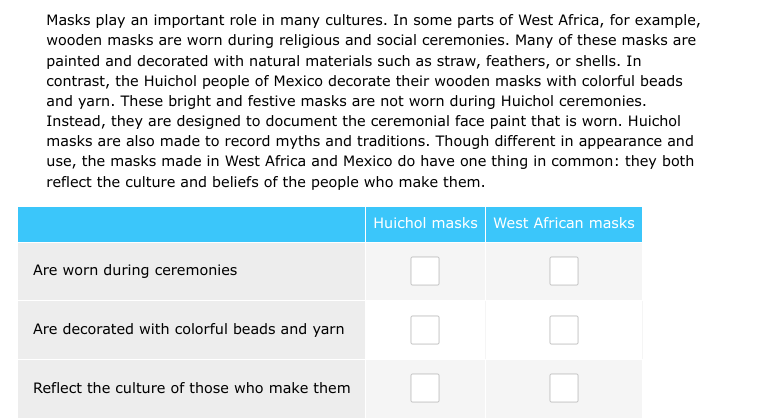Click 'Are decorated with colorful beads and yarn' label
The image size is (767, 420).
pos(188,329)
